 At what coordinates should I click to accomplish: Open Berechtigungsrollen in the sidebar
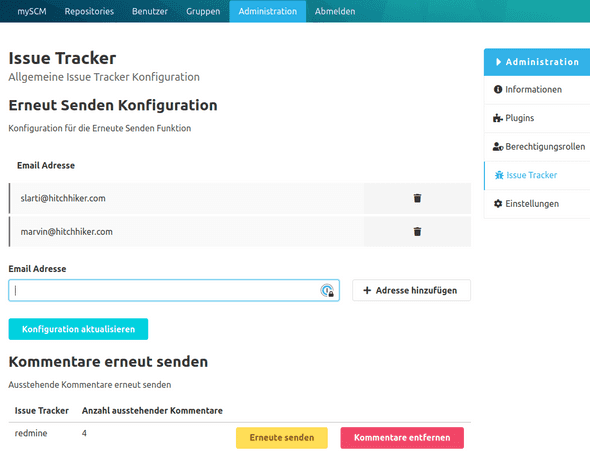pyautogui.click(x=537, y=147)
